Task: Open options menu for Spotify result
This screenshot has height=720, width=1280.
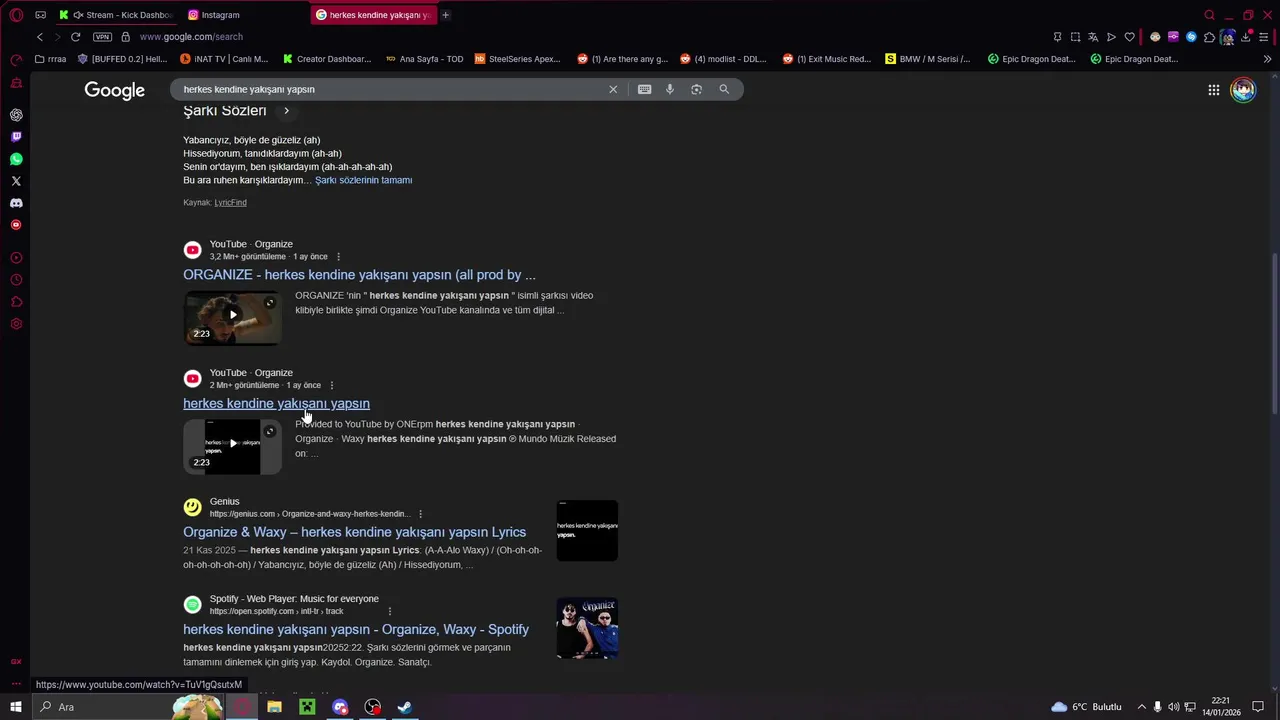Action: coord(390,611)
